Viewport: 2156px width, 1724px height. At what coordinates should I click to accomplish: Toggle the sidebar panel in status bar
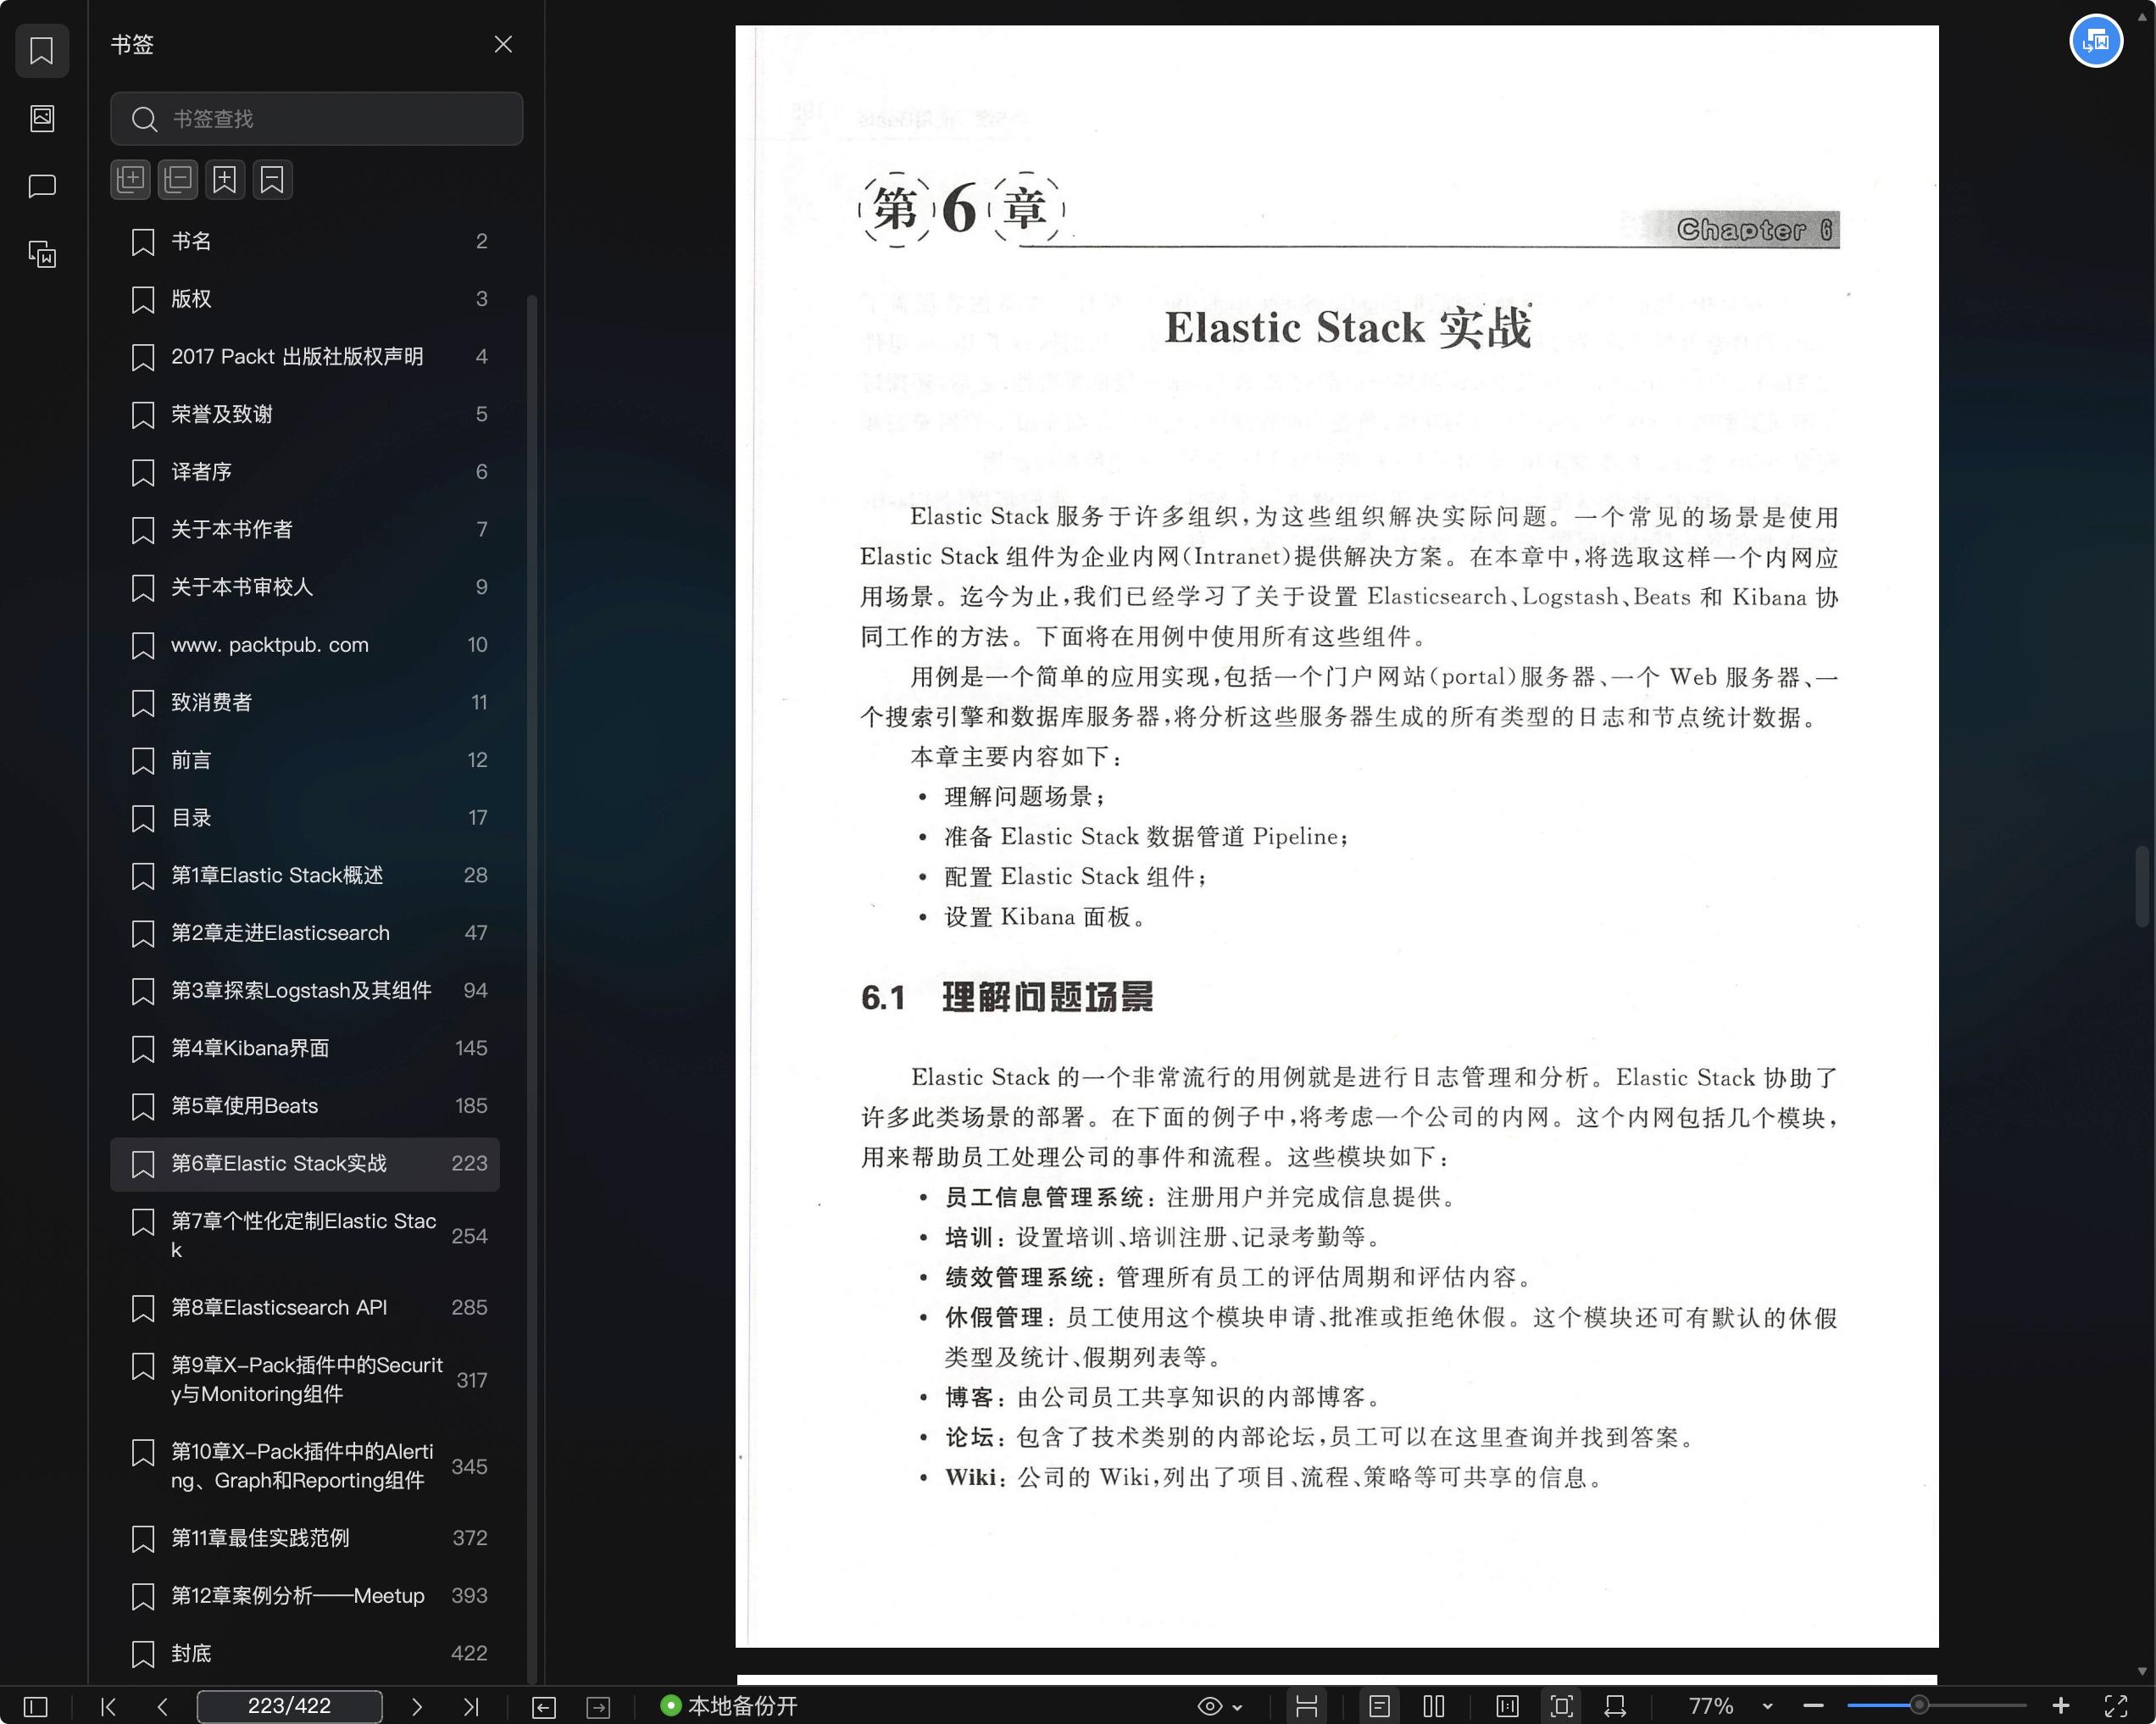tap(35, 1706)
